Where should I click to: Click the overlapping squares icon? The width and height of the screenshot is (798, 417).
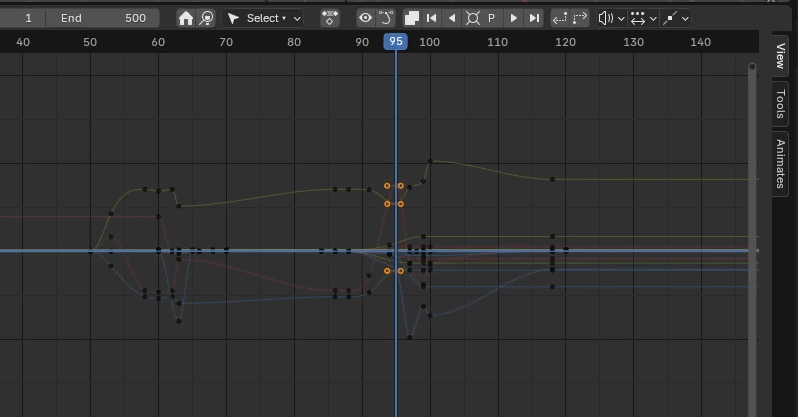[x=411, y=18]
